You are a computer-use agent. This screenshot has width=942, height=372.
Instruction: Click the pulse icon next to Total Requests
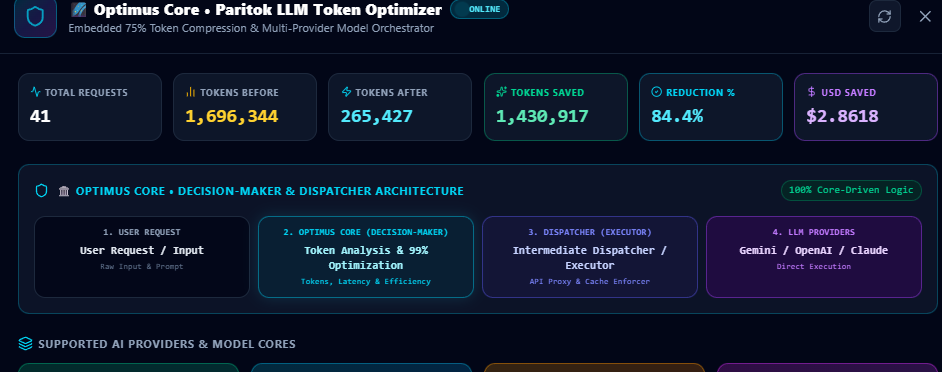click(x=35, y=93)
